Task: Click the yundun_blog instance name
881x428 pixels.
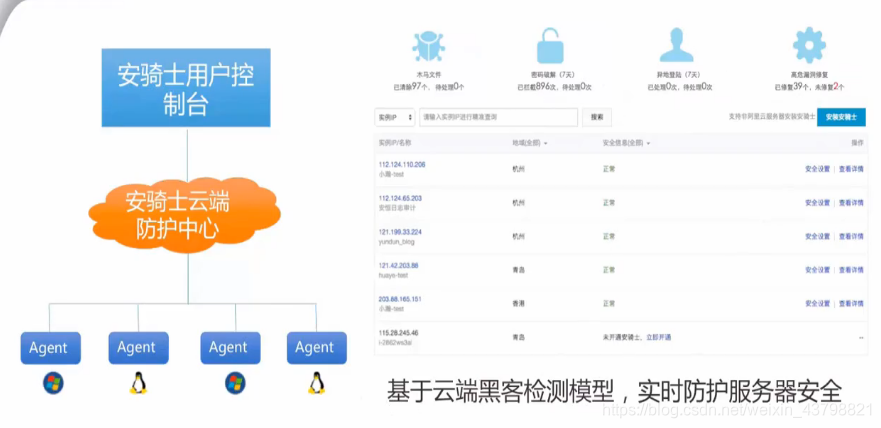Action: 396,242
